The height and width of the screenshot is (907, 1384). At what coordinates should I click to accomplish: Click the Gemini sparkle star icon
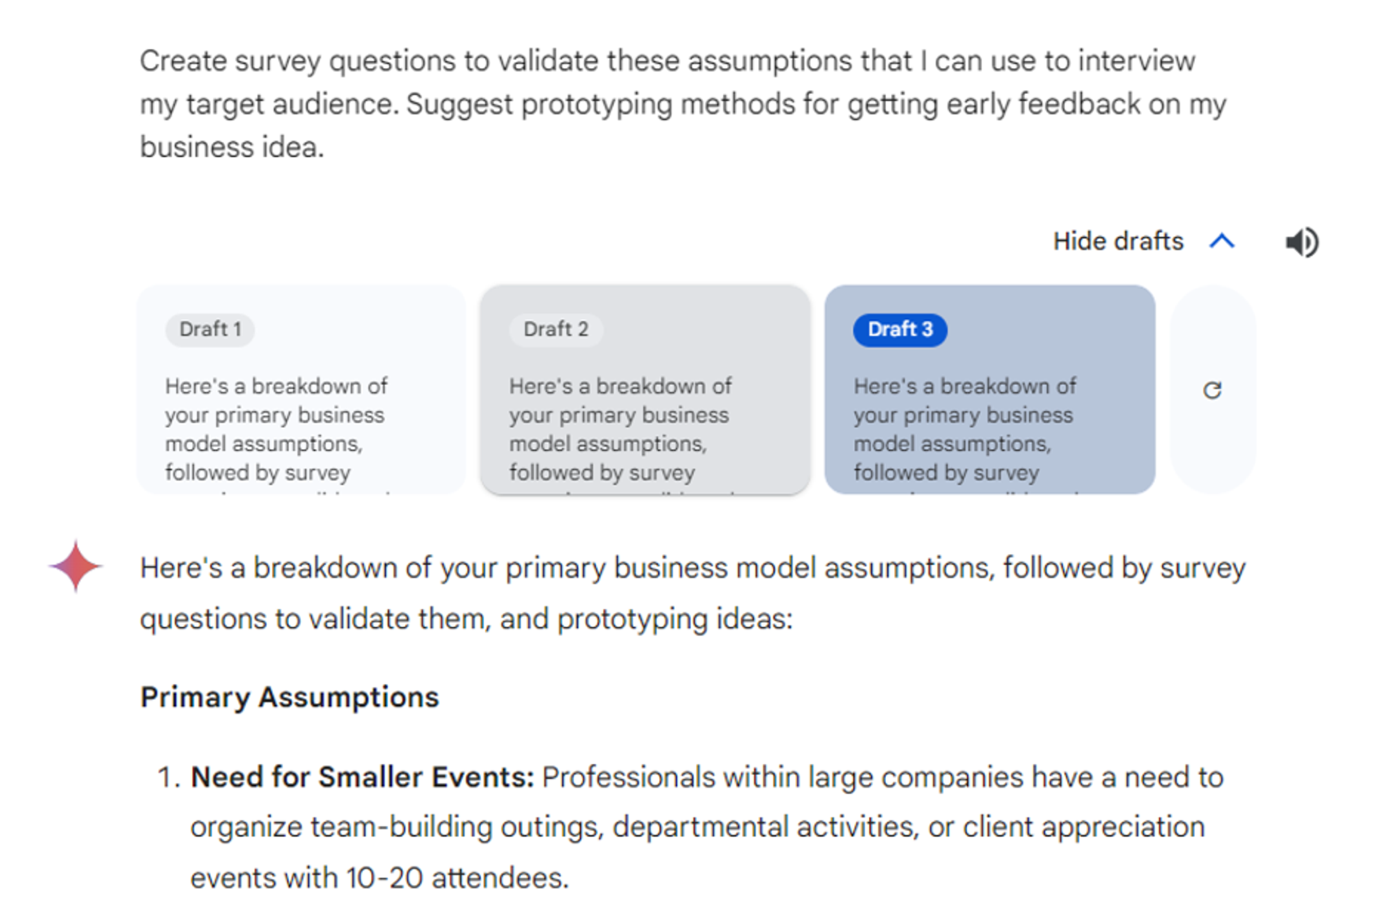point(75,566)
